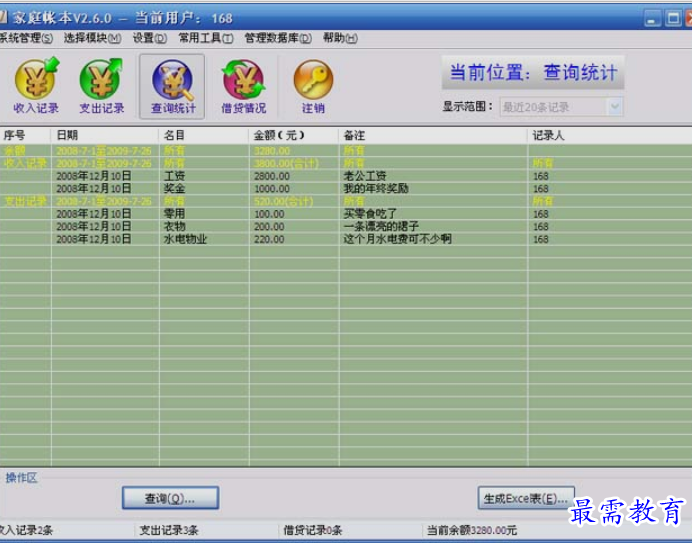This screenshot has height=543, width=692.
Task: Click the 200.00 amount cell
Action: click(269, 226)
